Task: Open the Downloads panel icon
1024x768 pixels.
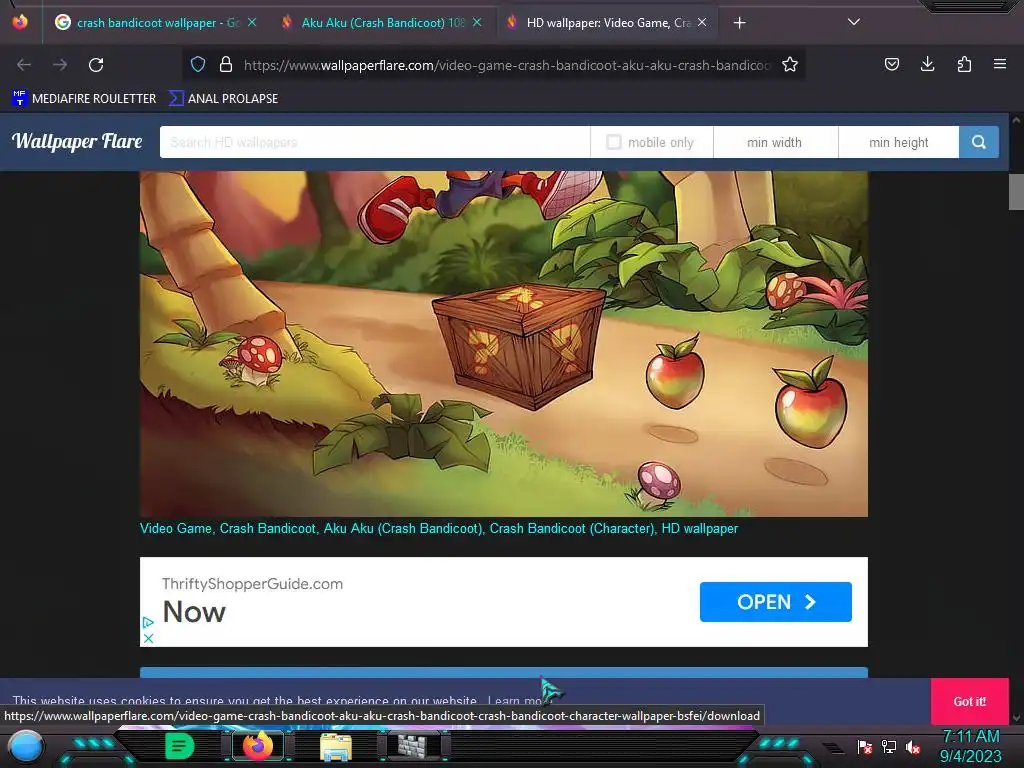Action: click(x=927, y=64)
